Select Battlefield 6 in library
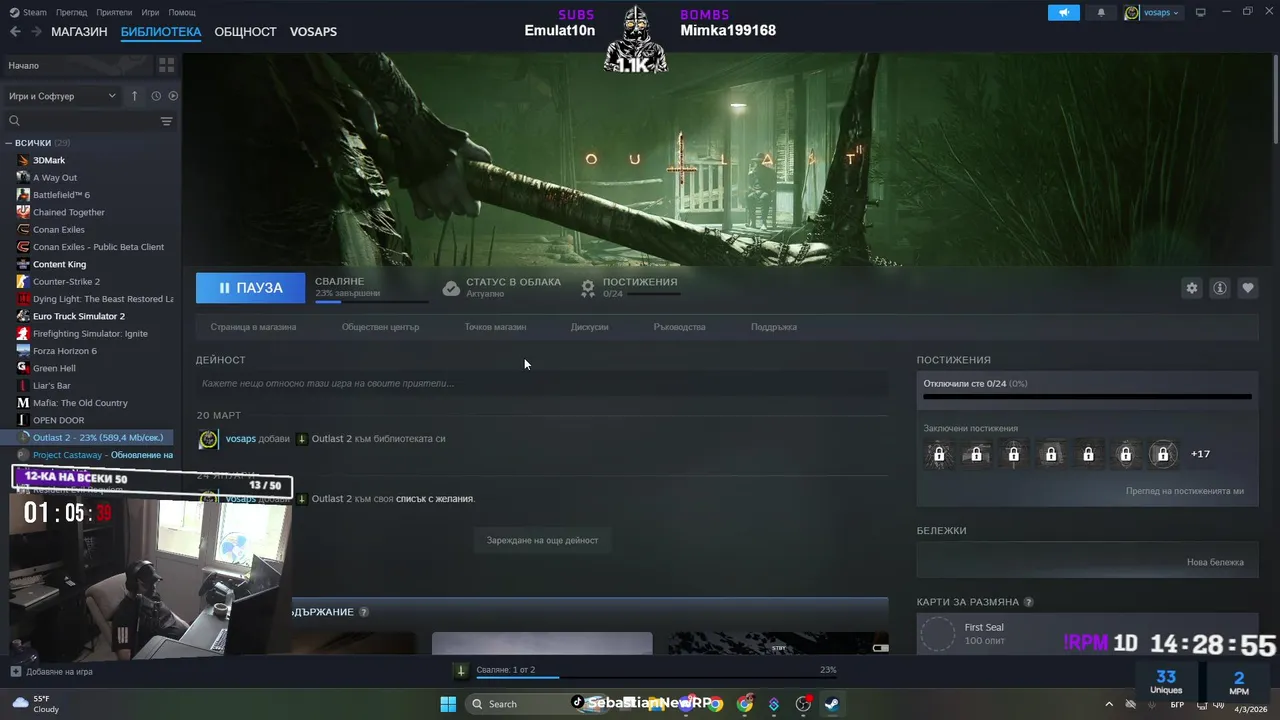1280x720 pixels. (61, 195)
